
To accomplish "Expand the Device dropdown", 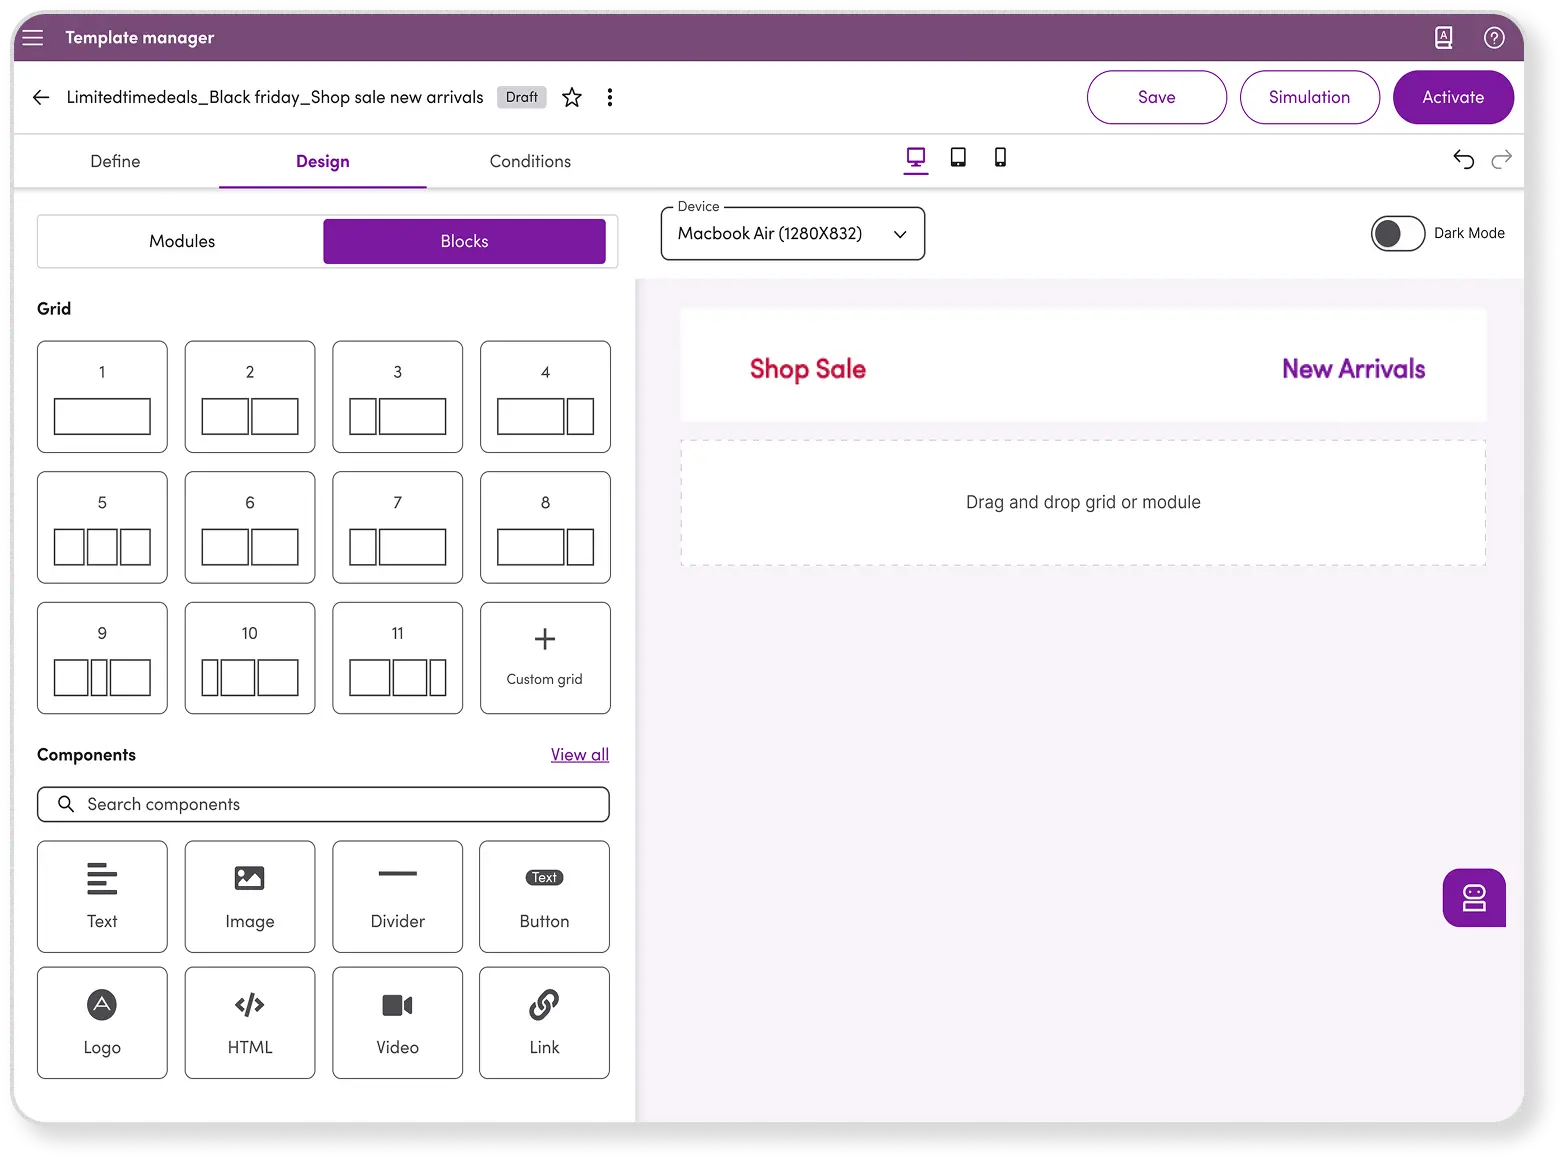I will (x=792, y=234).
